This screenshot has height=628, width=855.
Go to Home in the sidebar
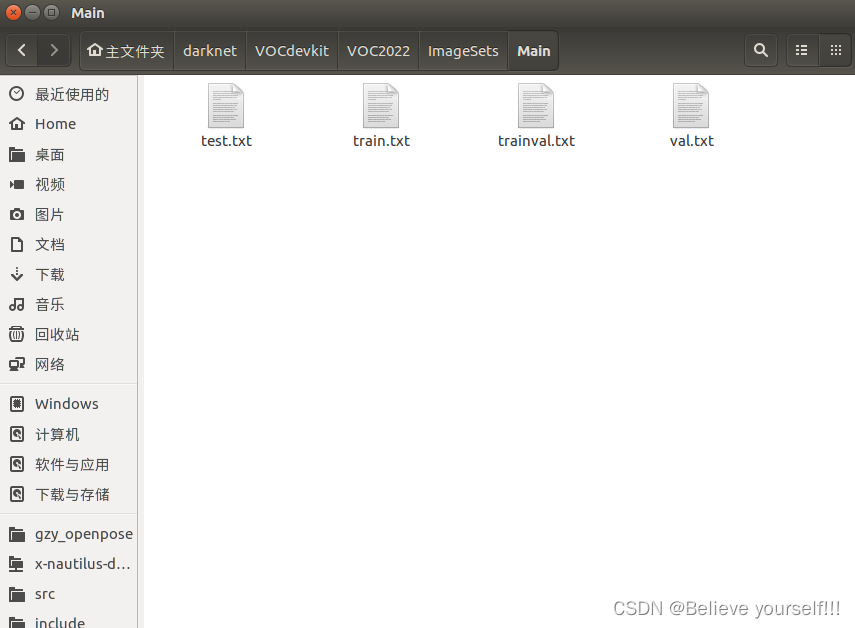point(69,124)
